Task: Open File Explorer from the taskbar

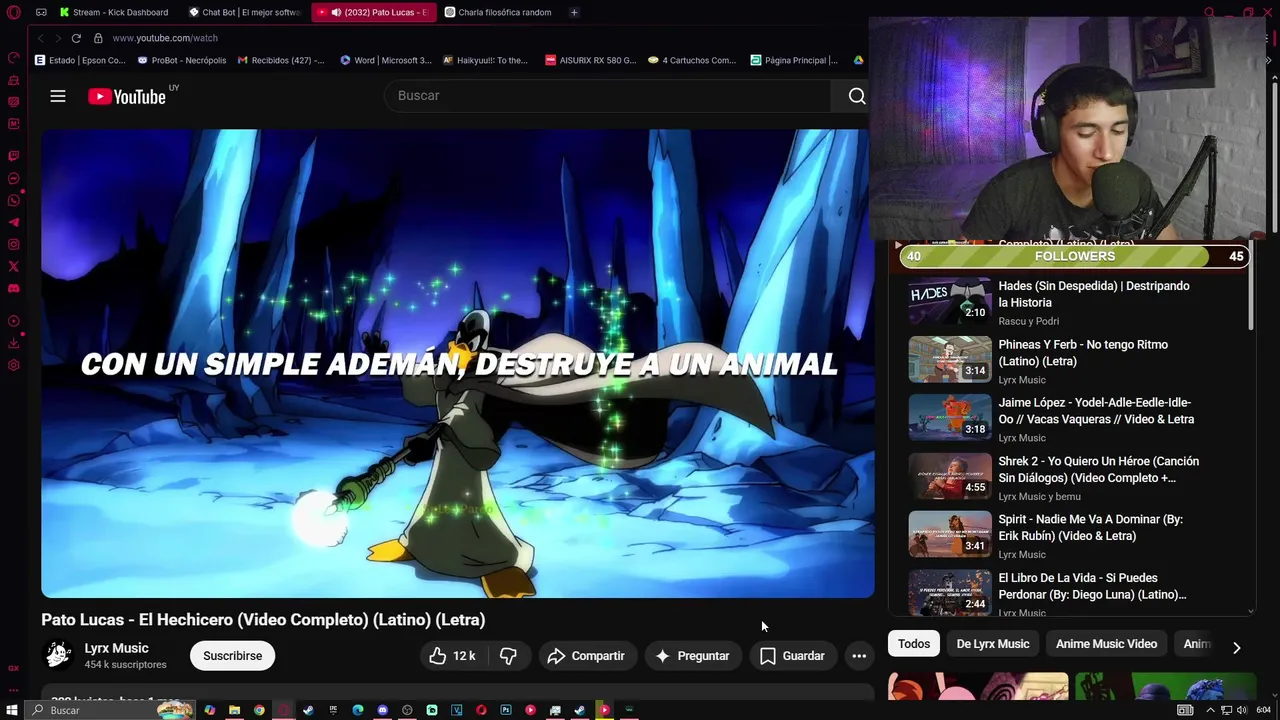Action: 234,710
